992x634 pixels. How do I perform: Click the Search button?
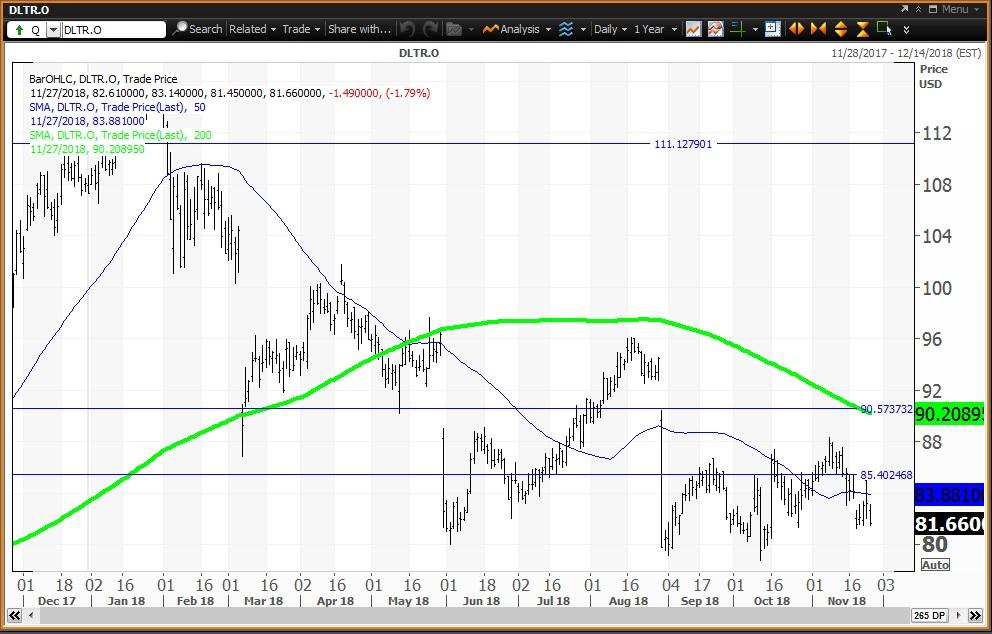(x=198, y=29)
